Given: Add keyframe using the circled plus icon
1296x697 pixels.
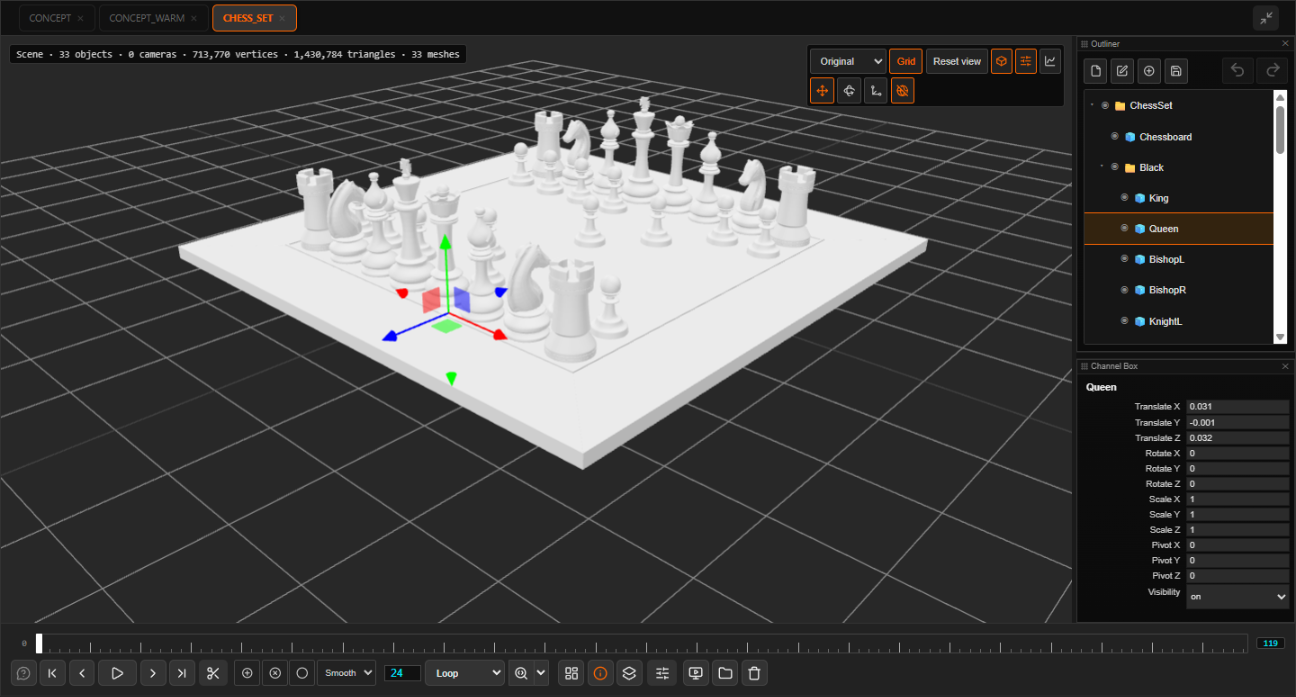Looking at the screenshot, I should pyautogui.click(x=247, y=673).
